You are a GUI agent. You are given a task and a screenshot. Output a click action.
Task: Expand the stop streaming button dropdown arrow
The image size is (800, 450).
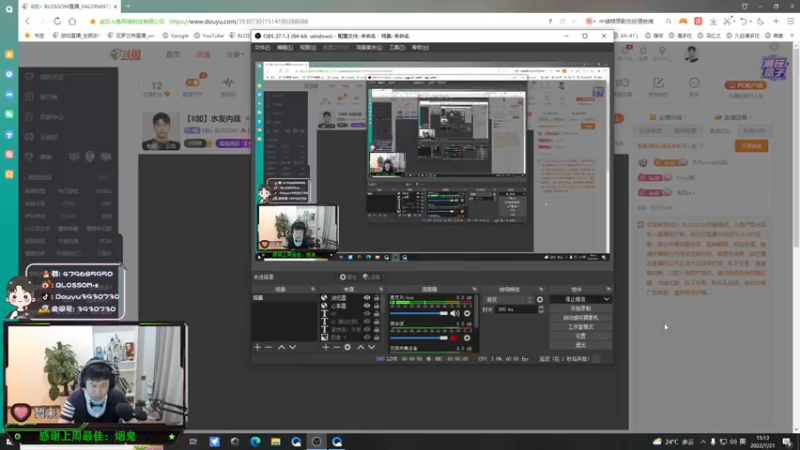(606, 299)
